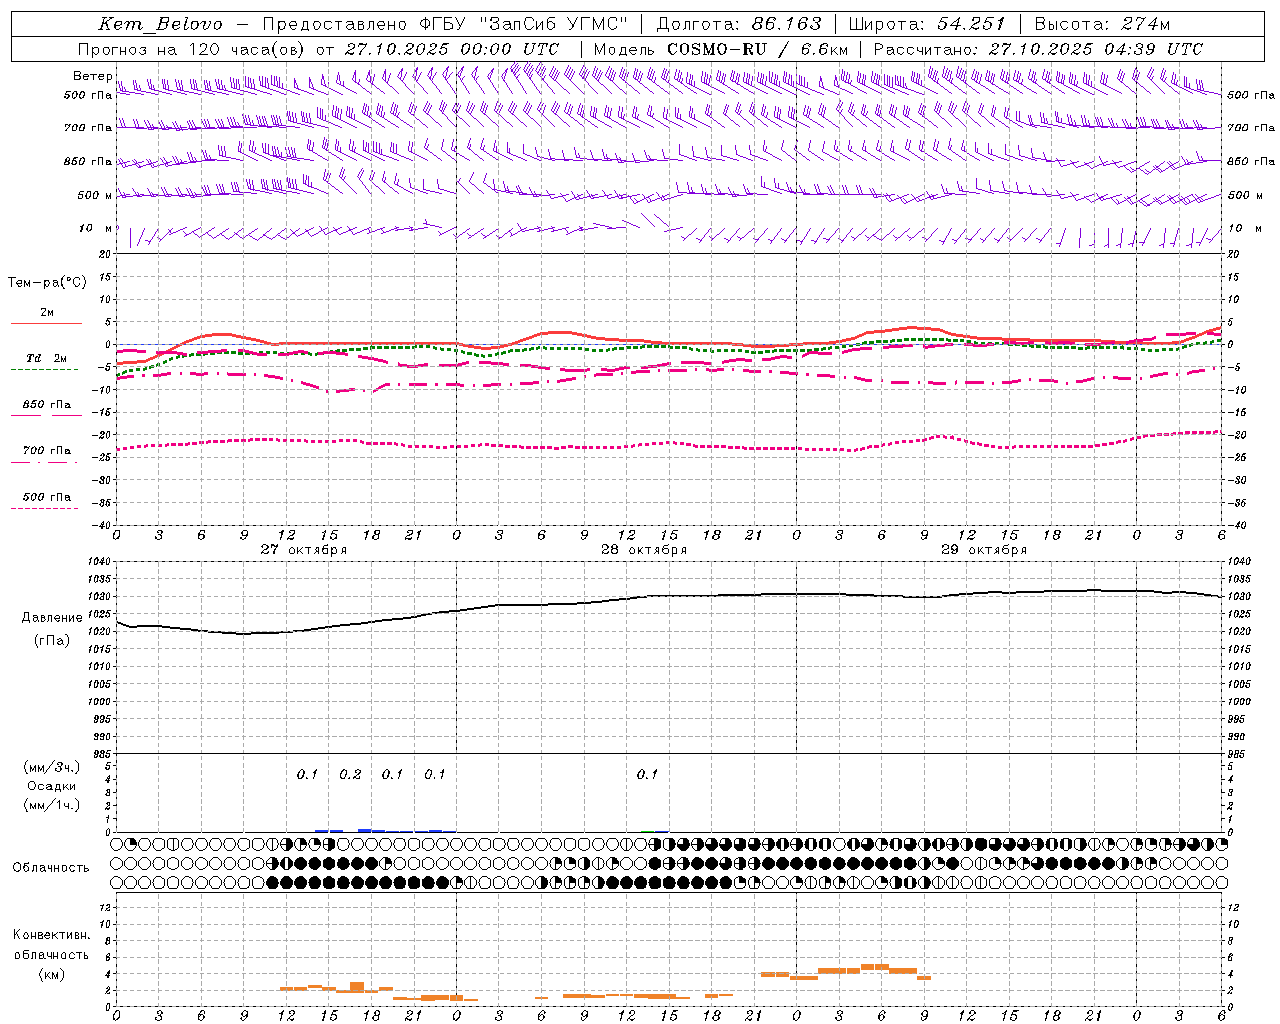Click the 10 м wind level label at left

click(96, 228)
